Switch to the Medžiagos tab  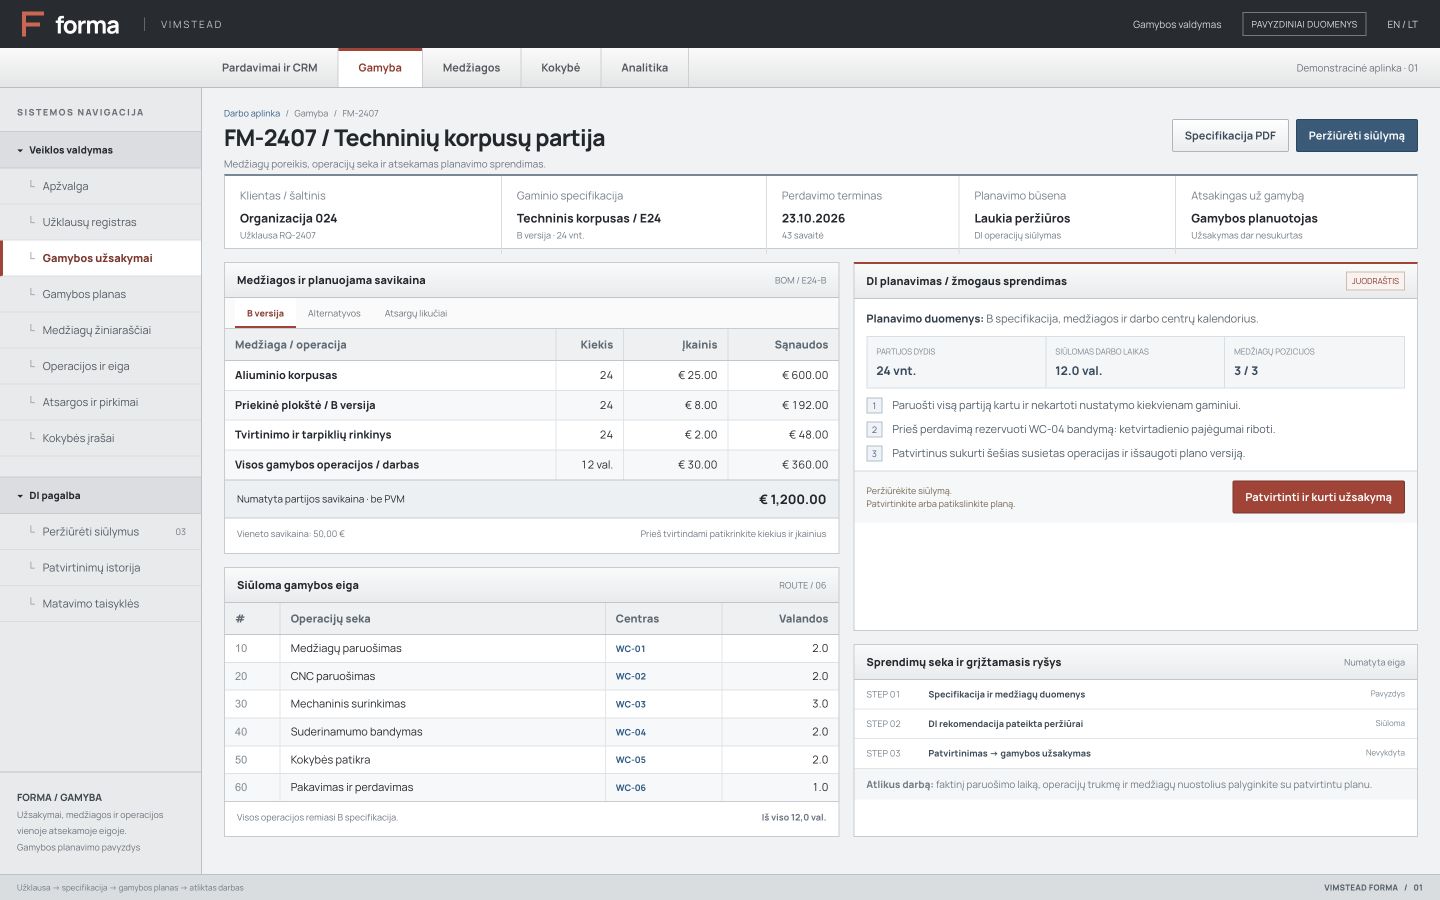pyautogui.click(x=471, y=68)
